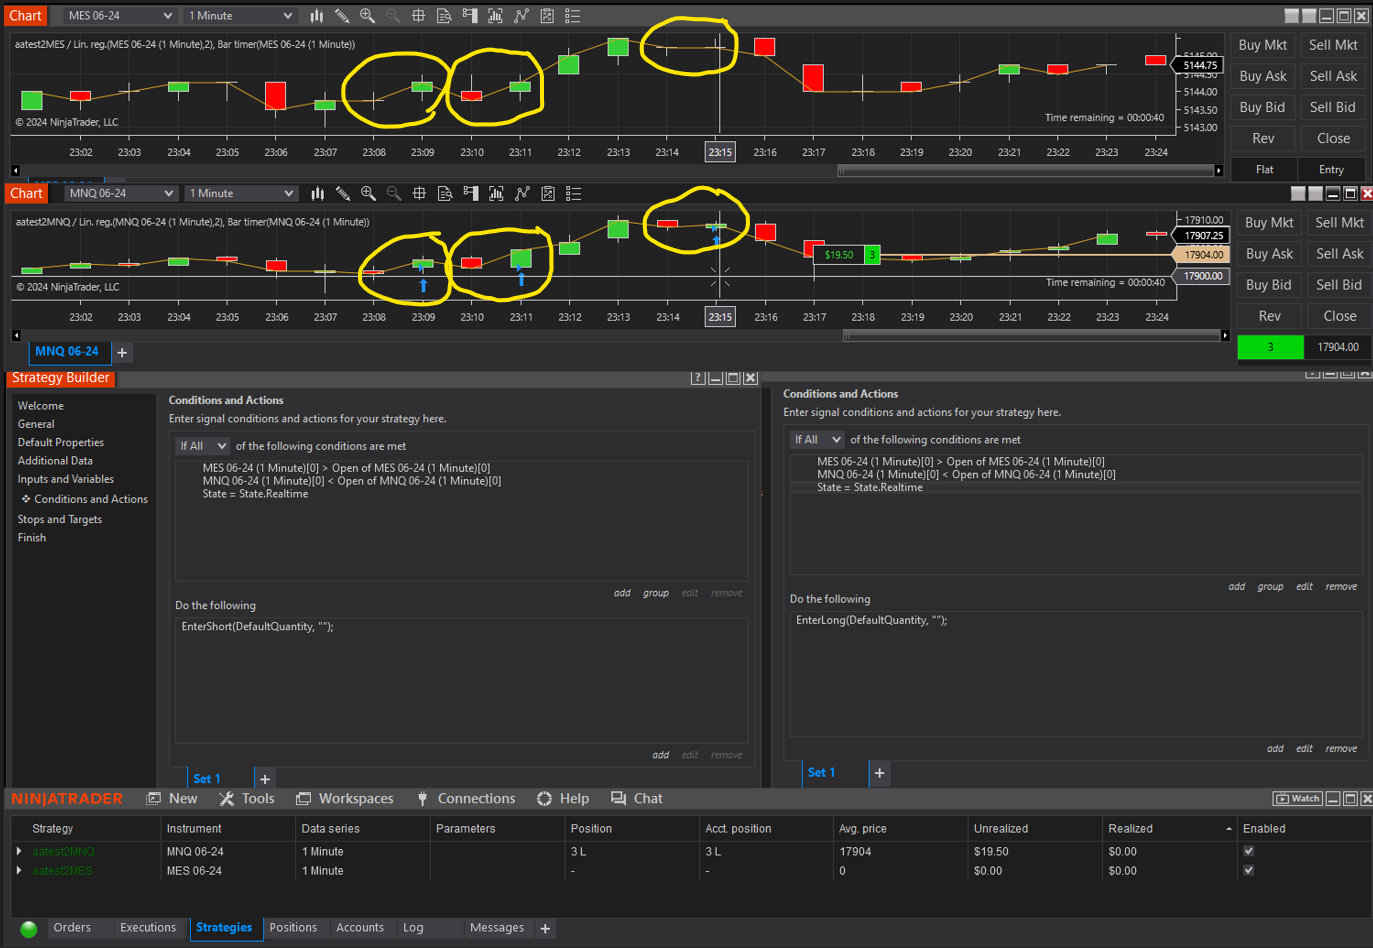The height and width of the screenshot is (948, 1373).
Task: Open the Tools menu
Action: [247, 799]
